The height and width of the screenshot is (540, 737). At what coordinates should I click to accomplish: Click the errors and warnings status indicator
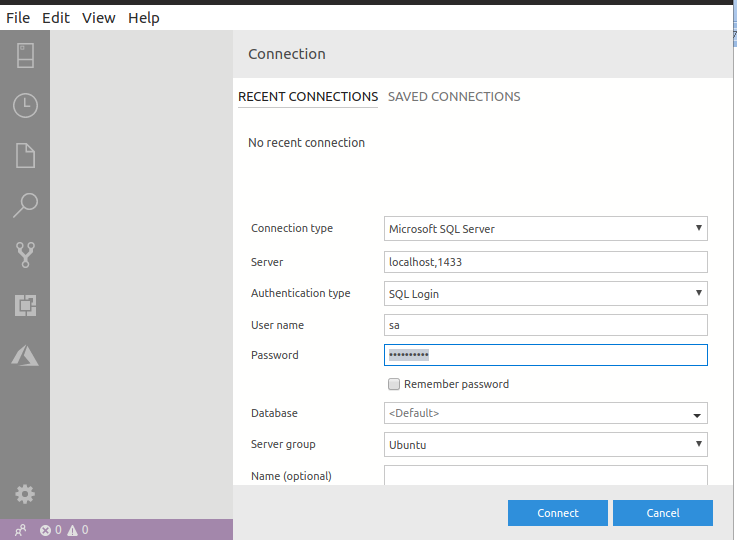pos(64,530)
